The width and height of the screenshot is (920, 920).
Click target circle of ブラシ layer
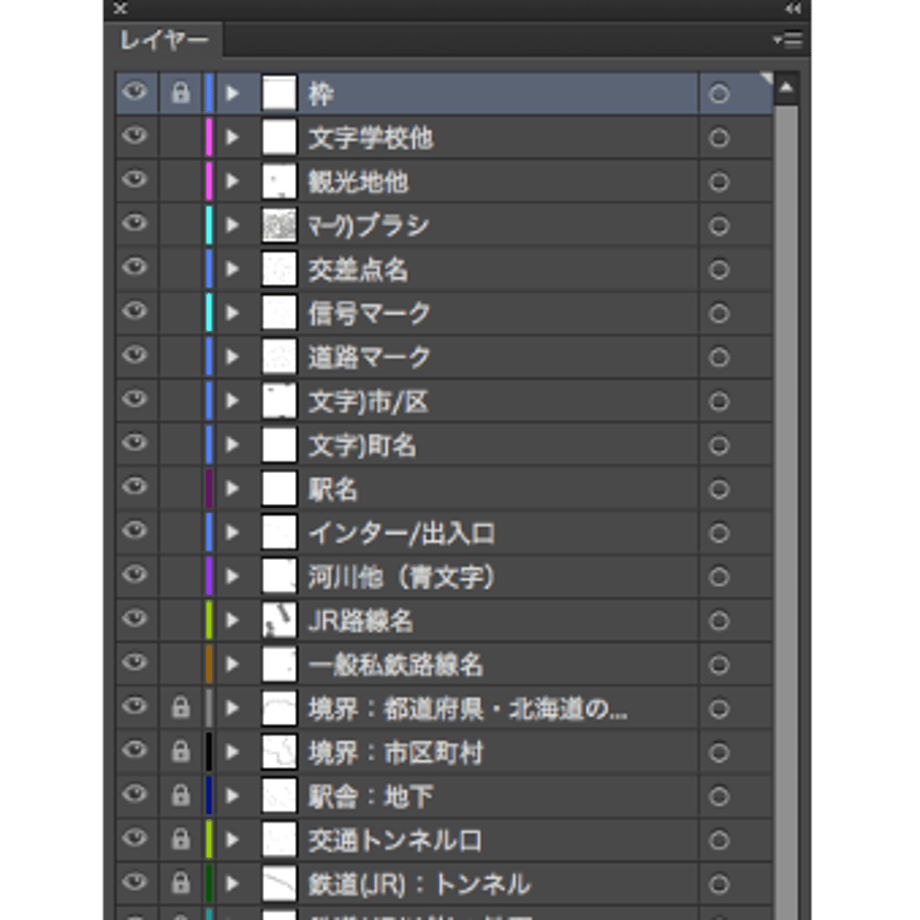point(719,225)
